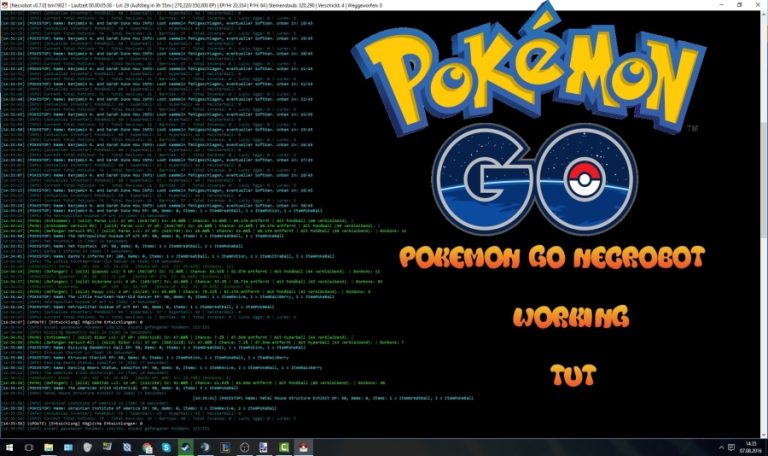Open the taskbar clock and date

coord(750,447)
